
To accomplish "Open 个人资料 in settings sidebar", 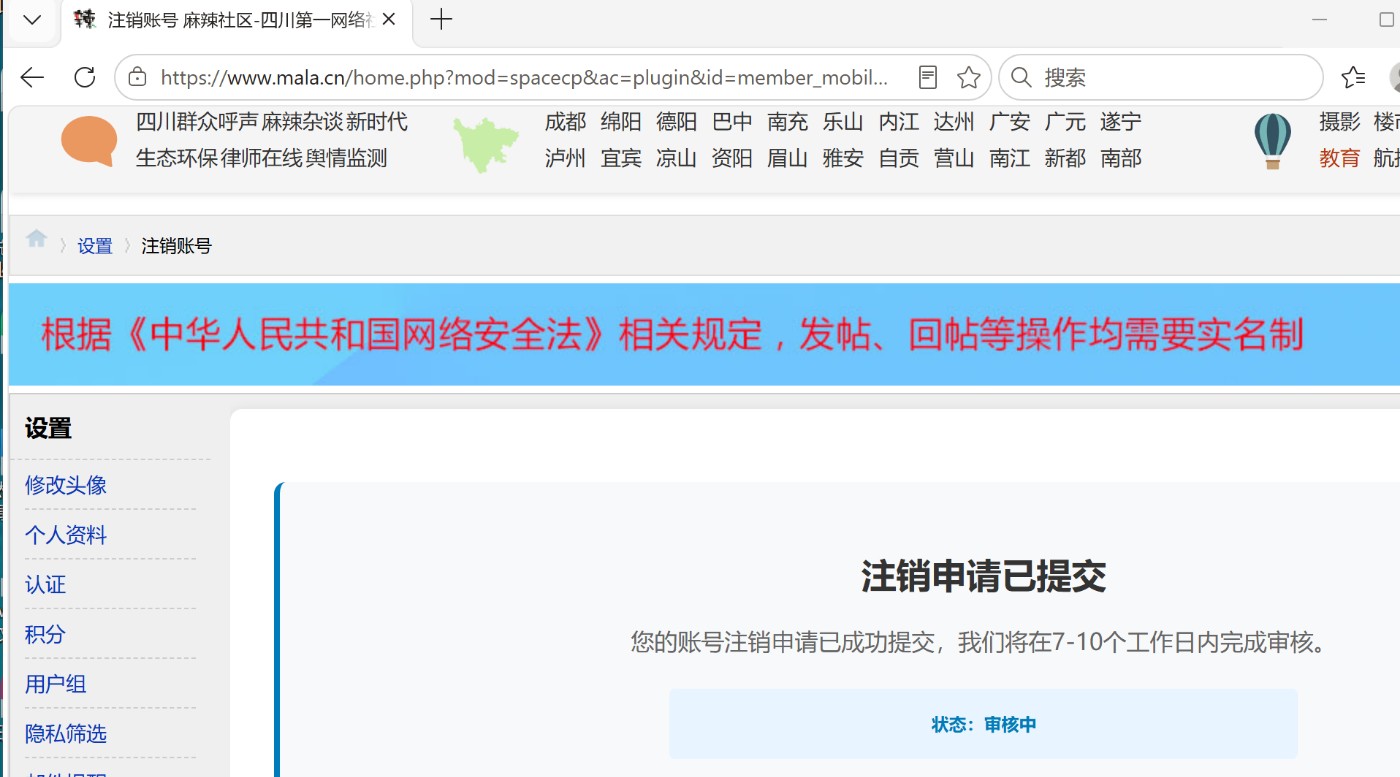I will [66, 535].
